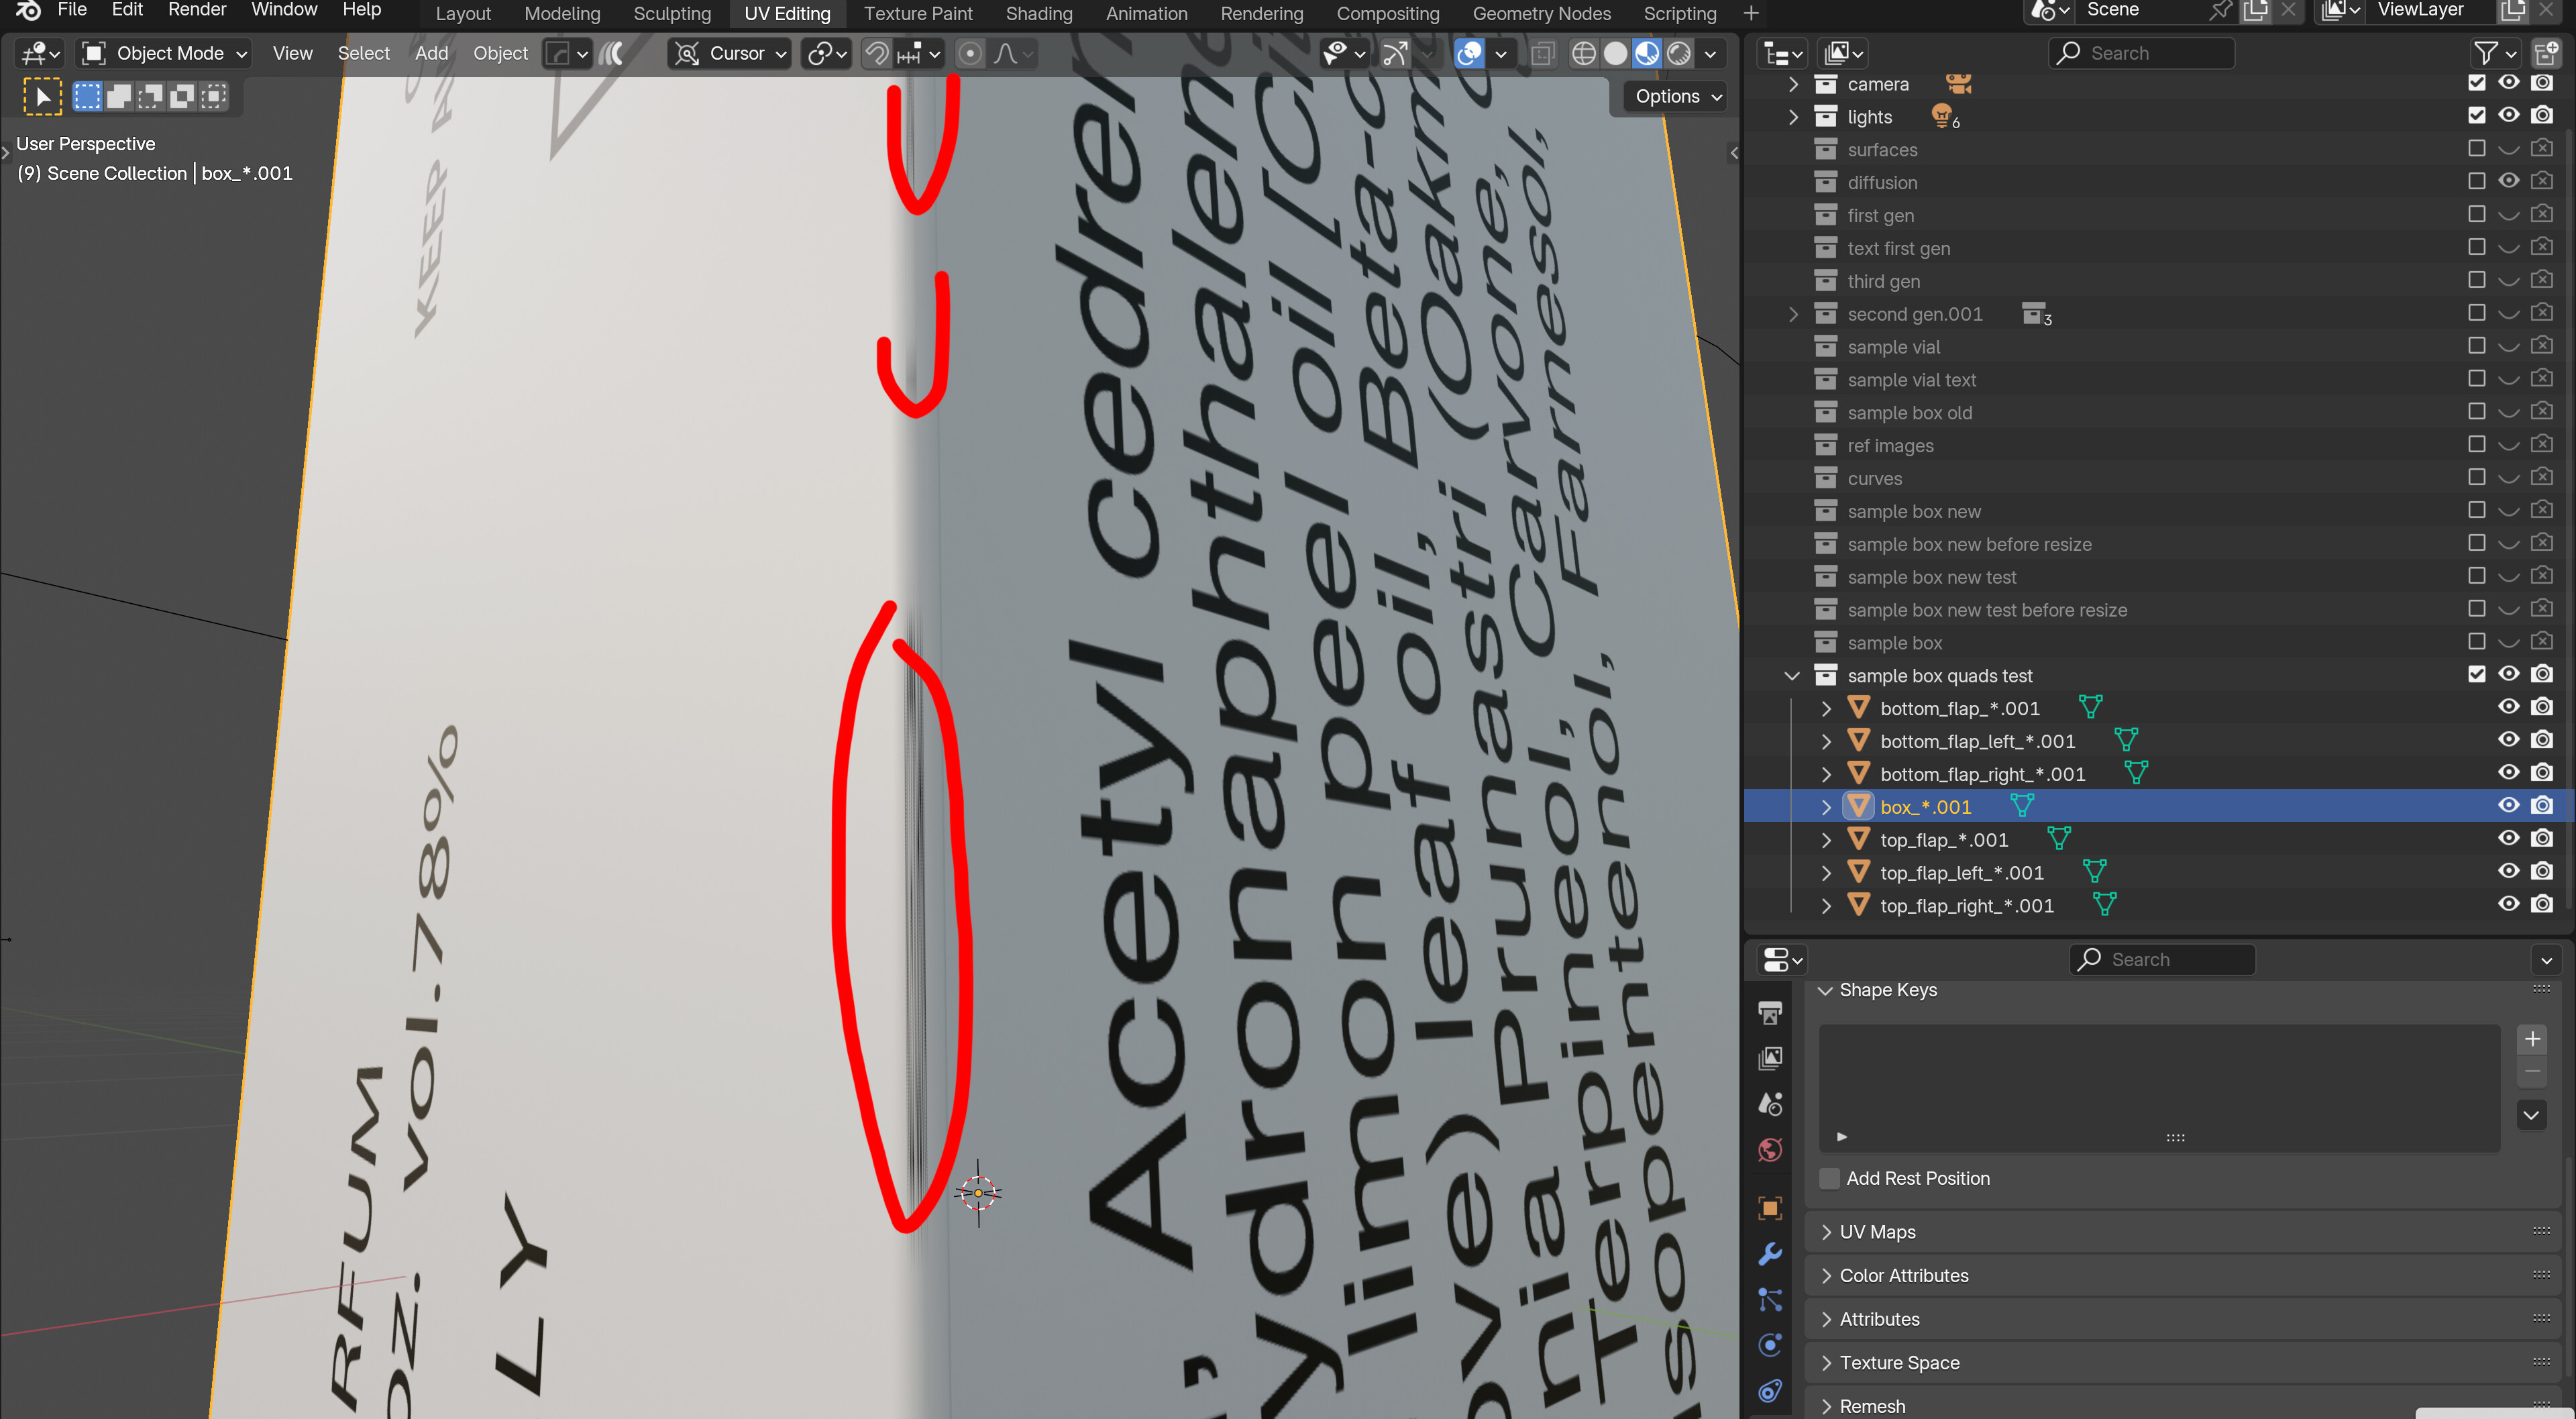Open the View Layer properties tab
This screenshot has height=1419, width=2576.
click(1769, 1059)
